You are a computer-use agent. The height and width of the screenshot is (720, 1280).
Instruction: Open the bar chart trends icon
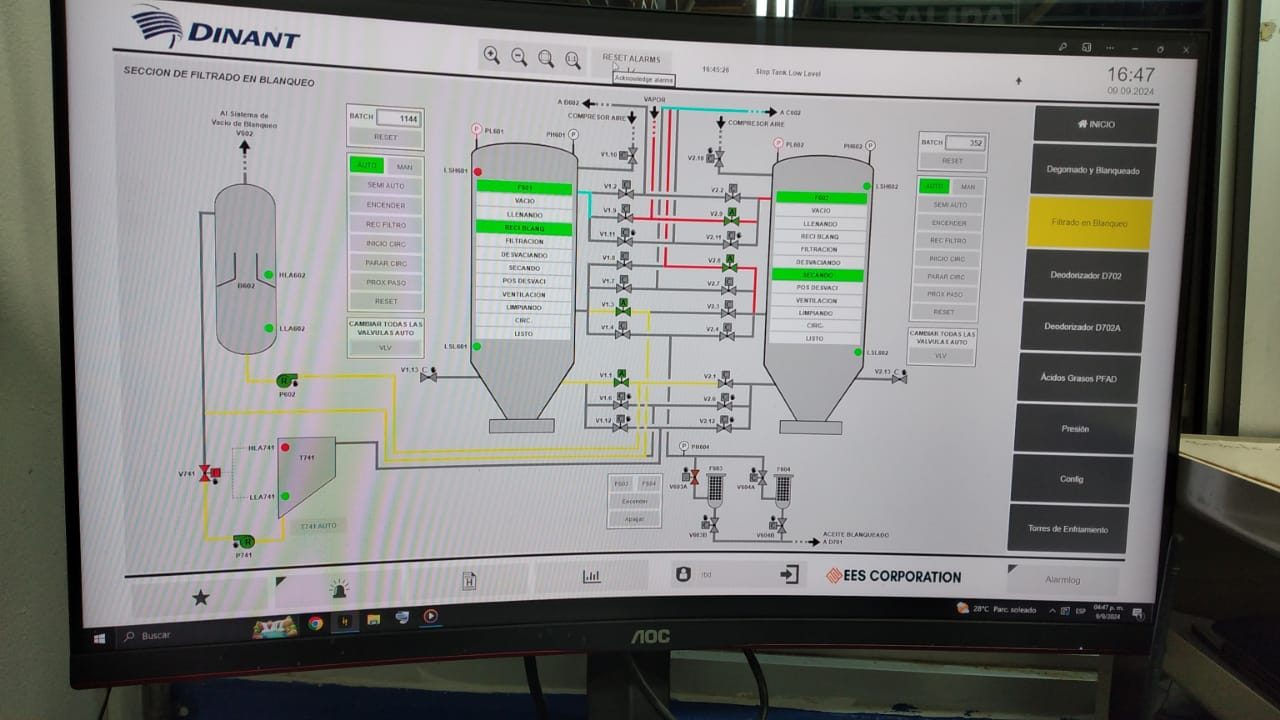pos(591,576)
